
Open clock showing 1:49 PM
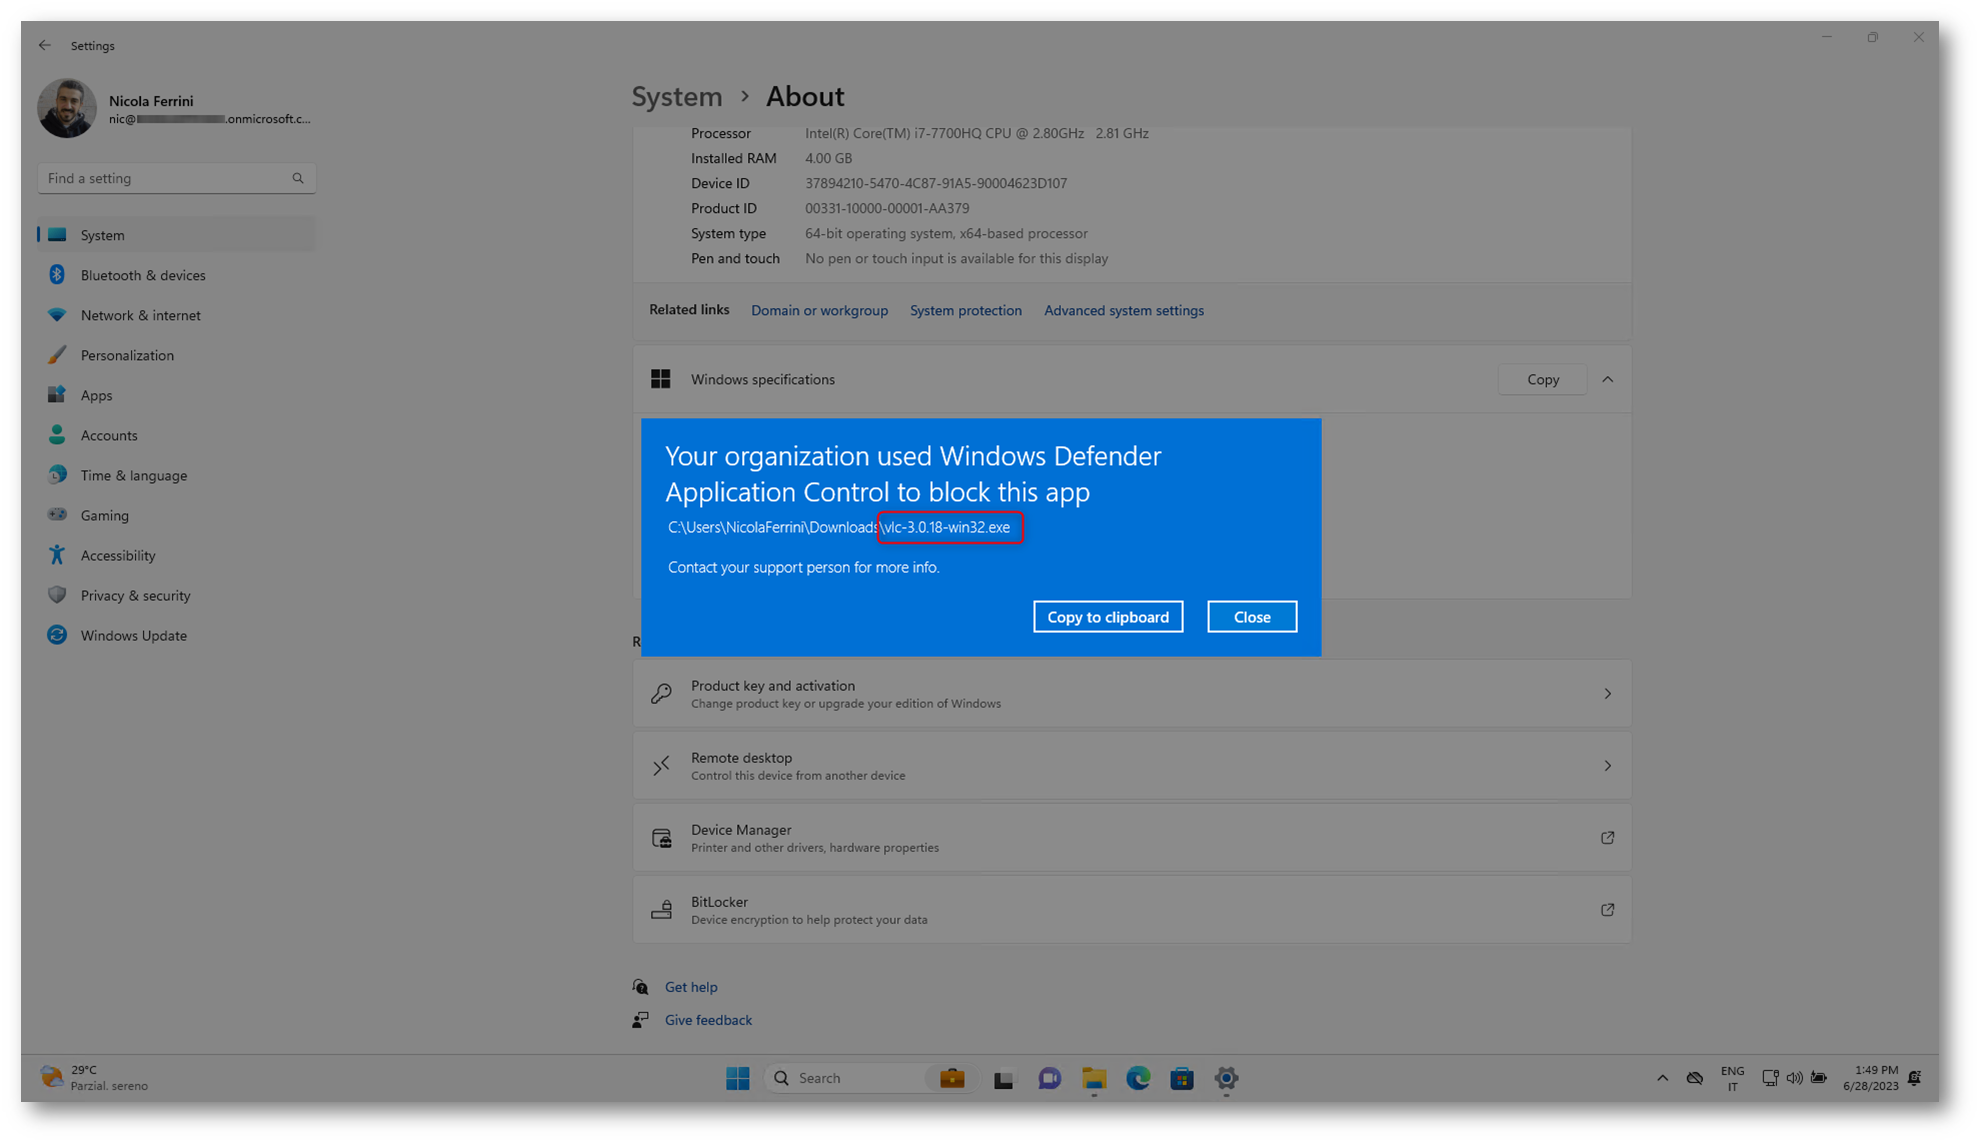coord(1870,1078)
